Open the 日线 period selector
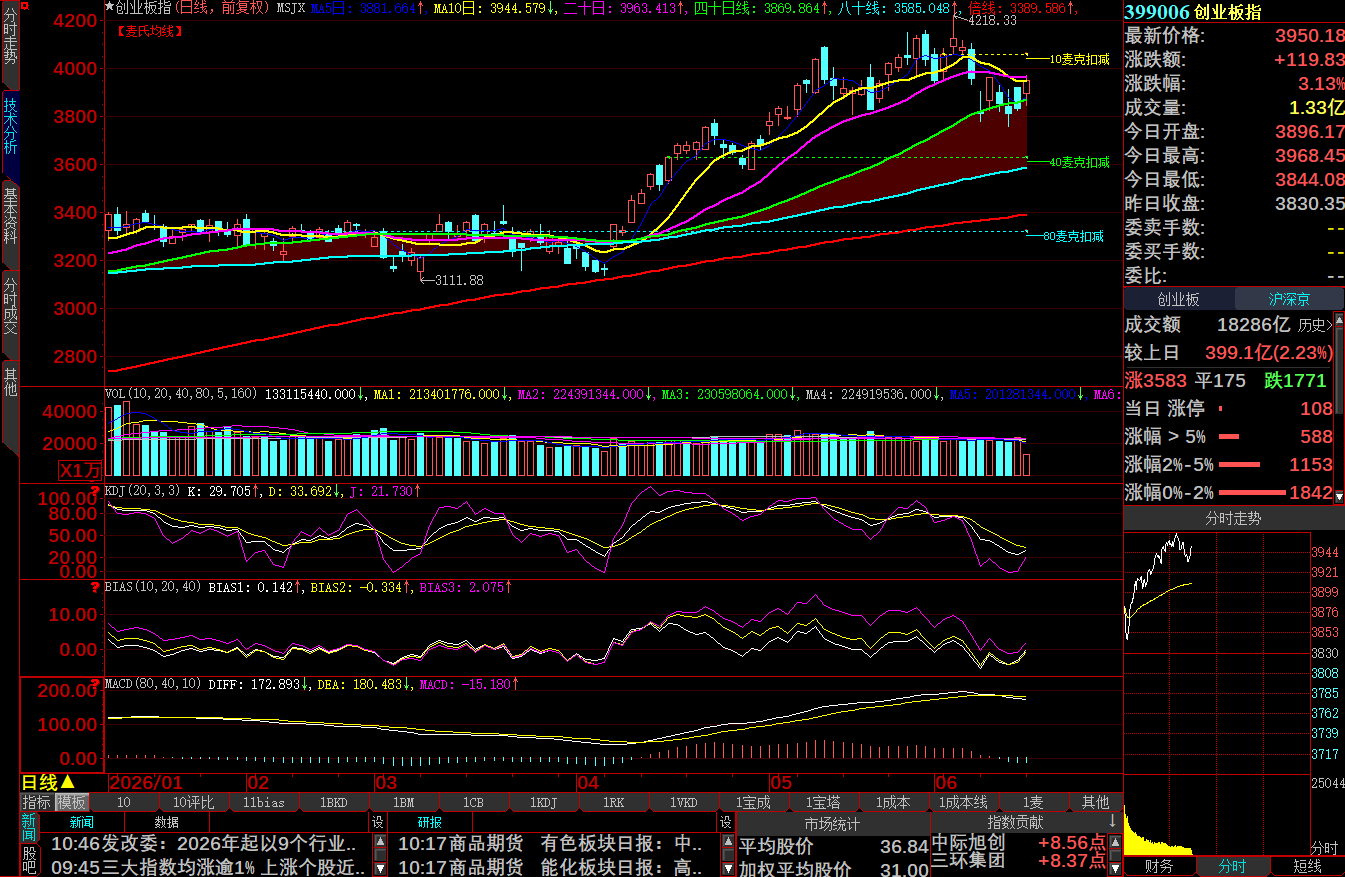 [48, 782]
